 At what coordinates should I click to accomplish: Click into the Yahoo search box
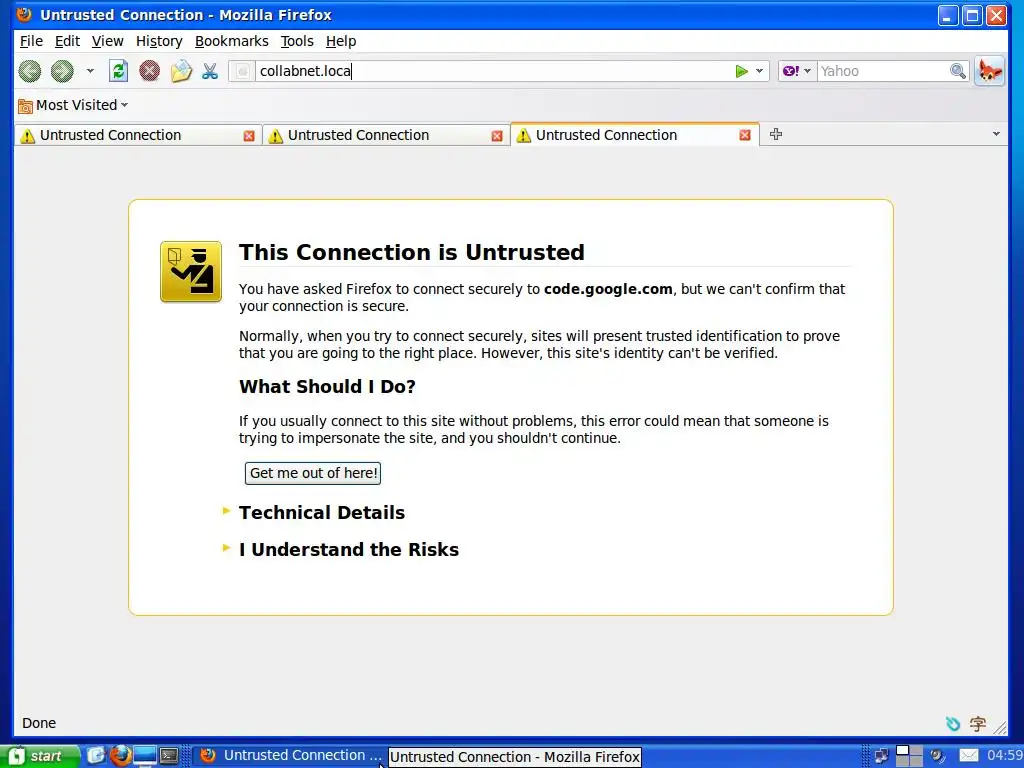tap(883, 71)
